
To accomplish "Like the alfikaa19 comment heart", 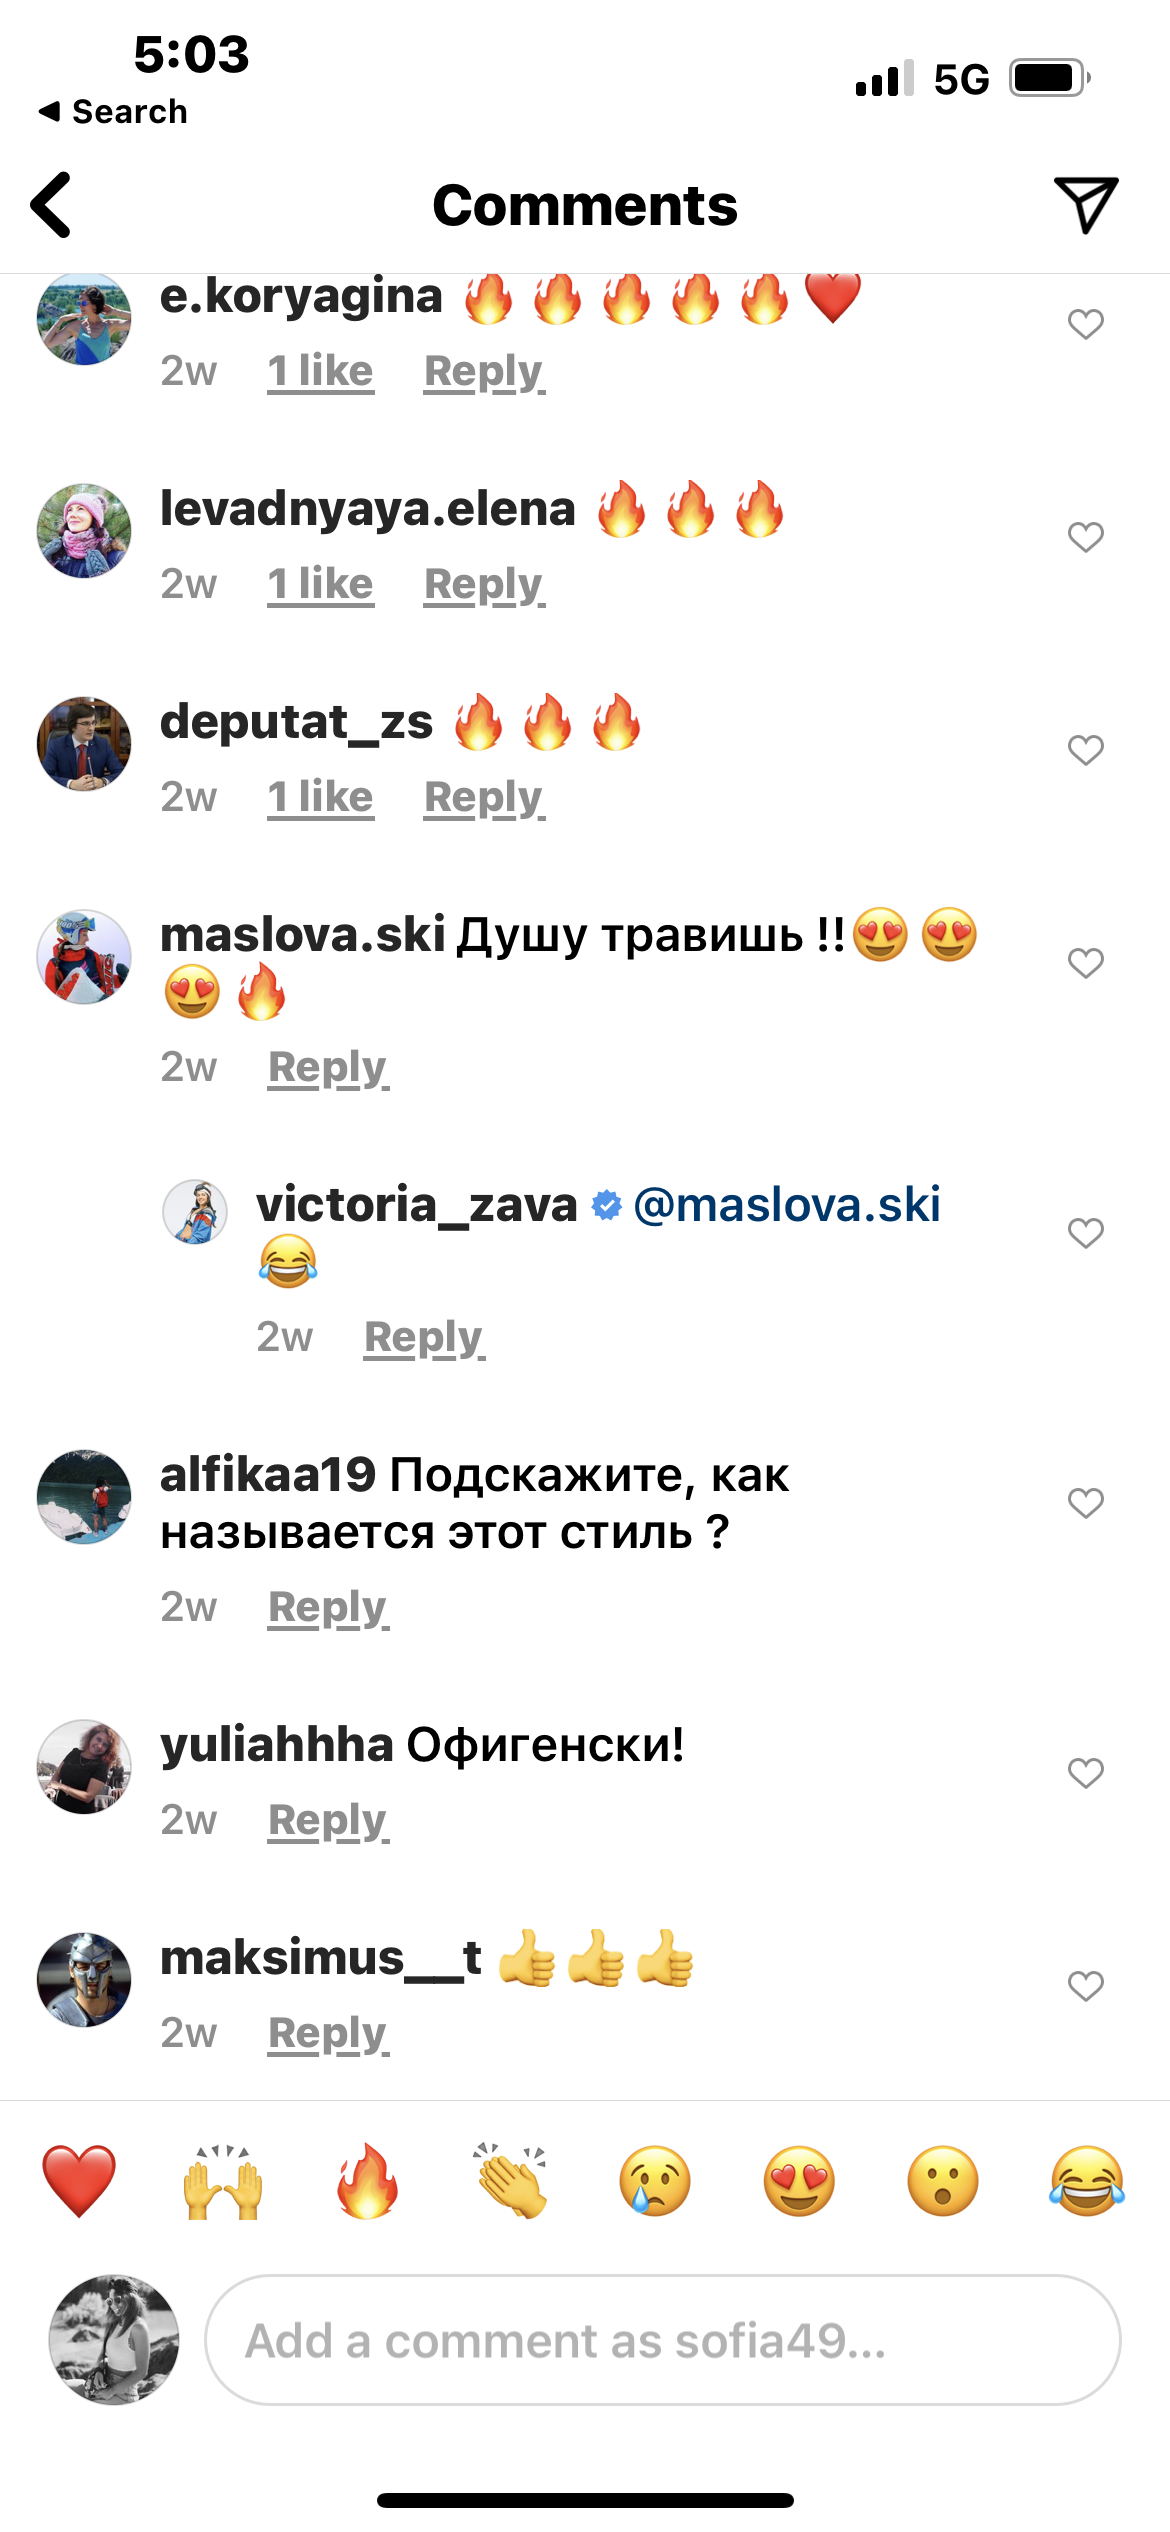I will (1085, 1503).
